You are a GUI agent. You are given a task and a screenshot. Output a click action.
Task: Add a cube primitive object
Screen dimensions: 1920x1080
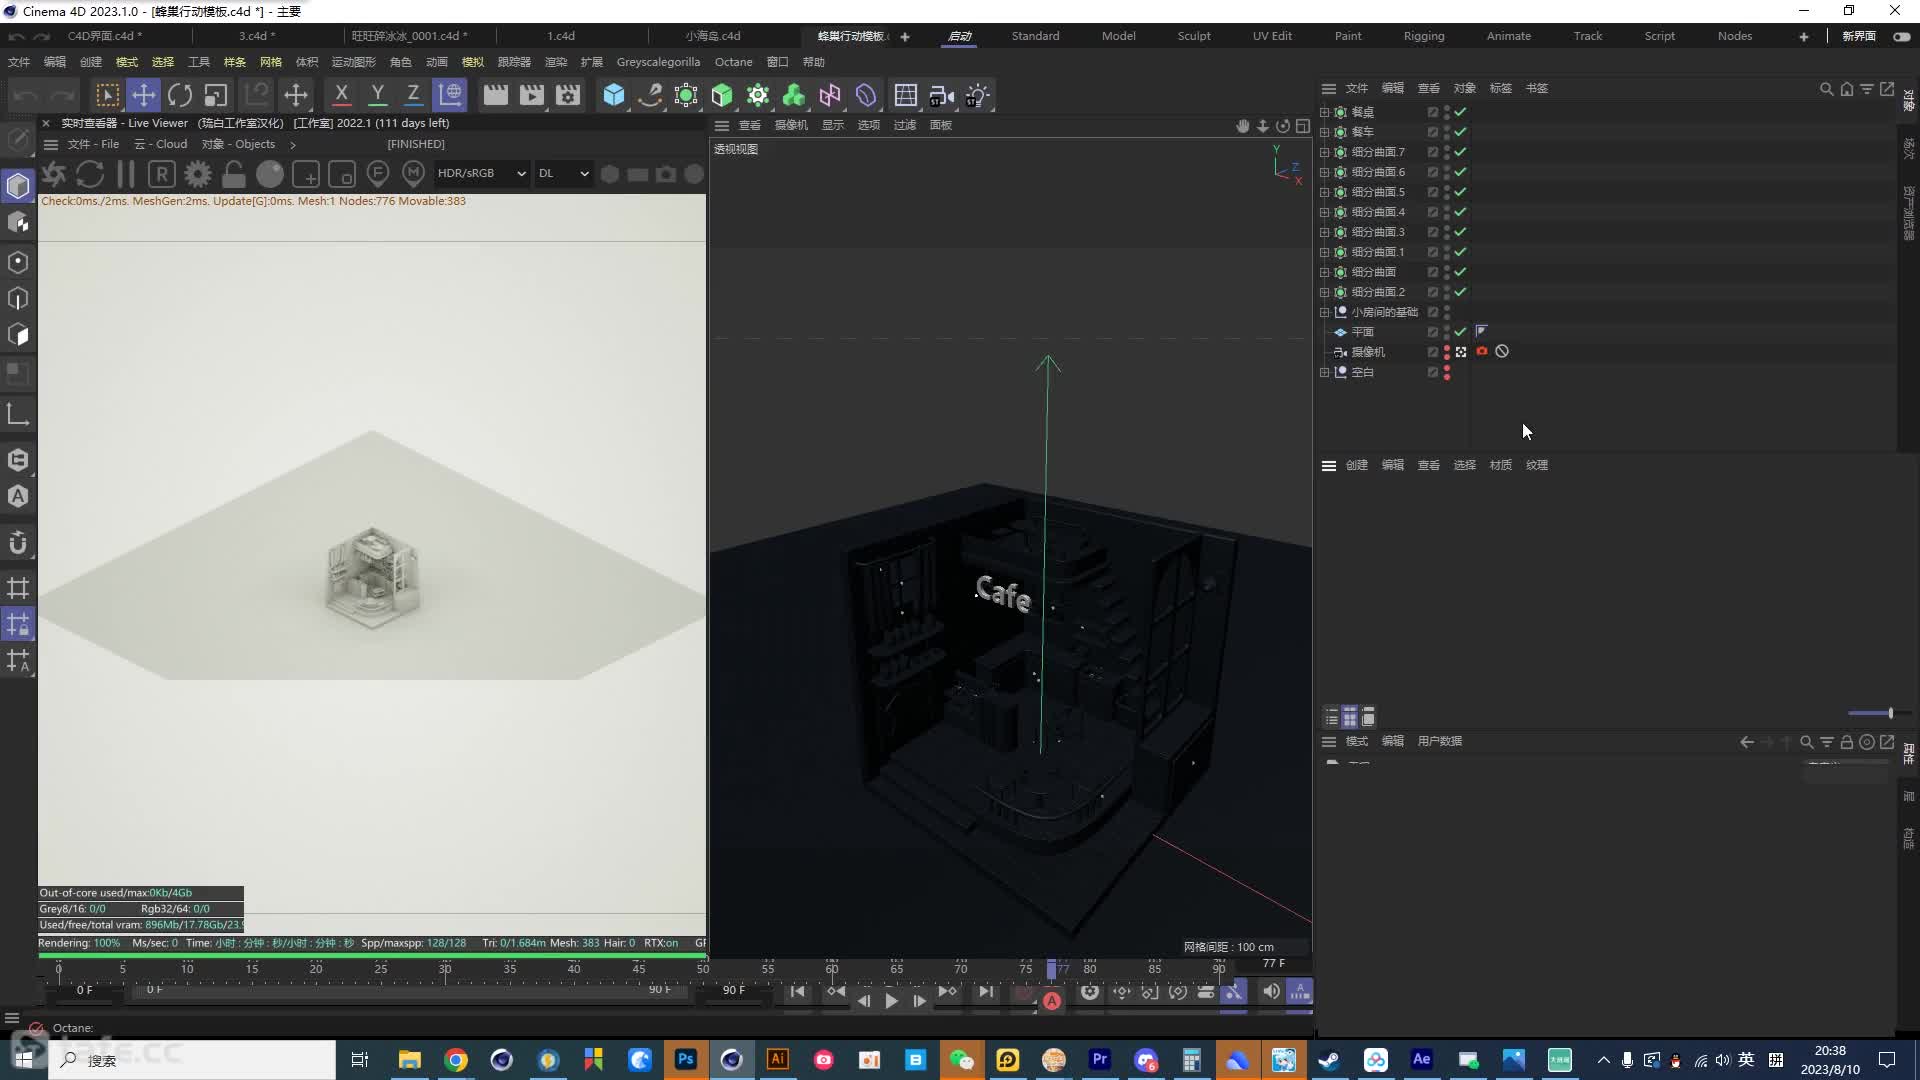point(614,95)
